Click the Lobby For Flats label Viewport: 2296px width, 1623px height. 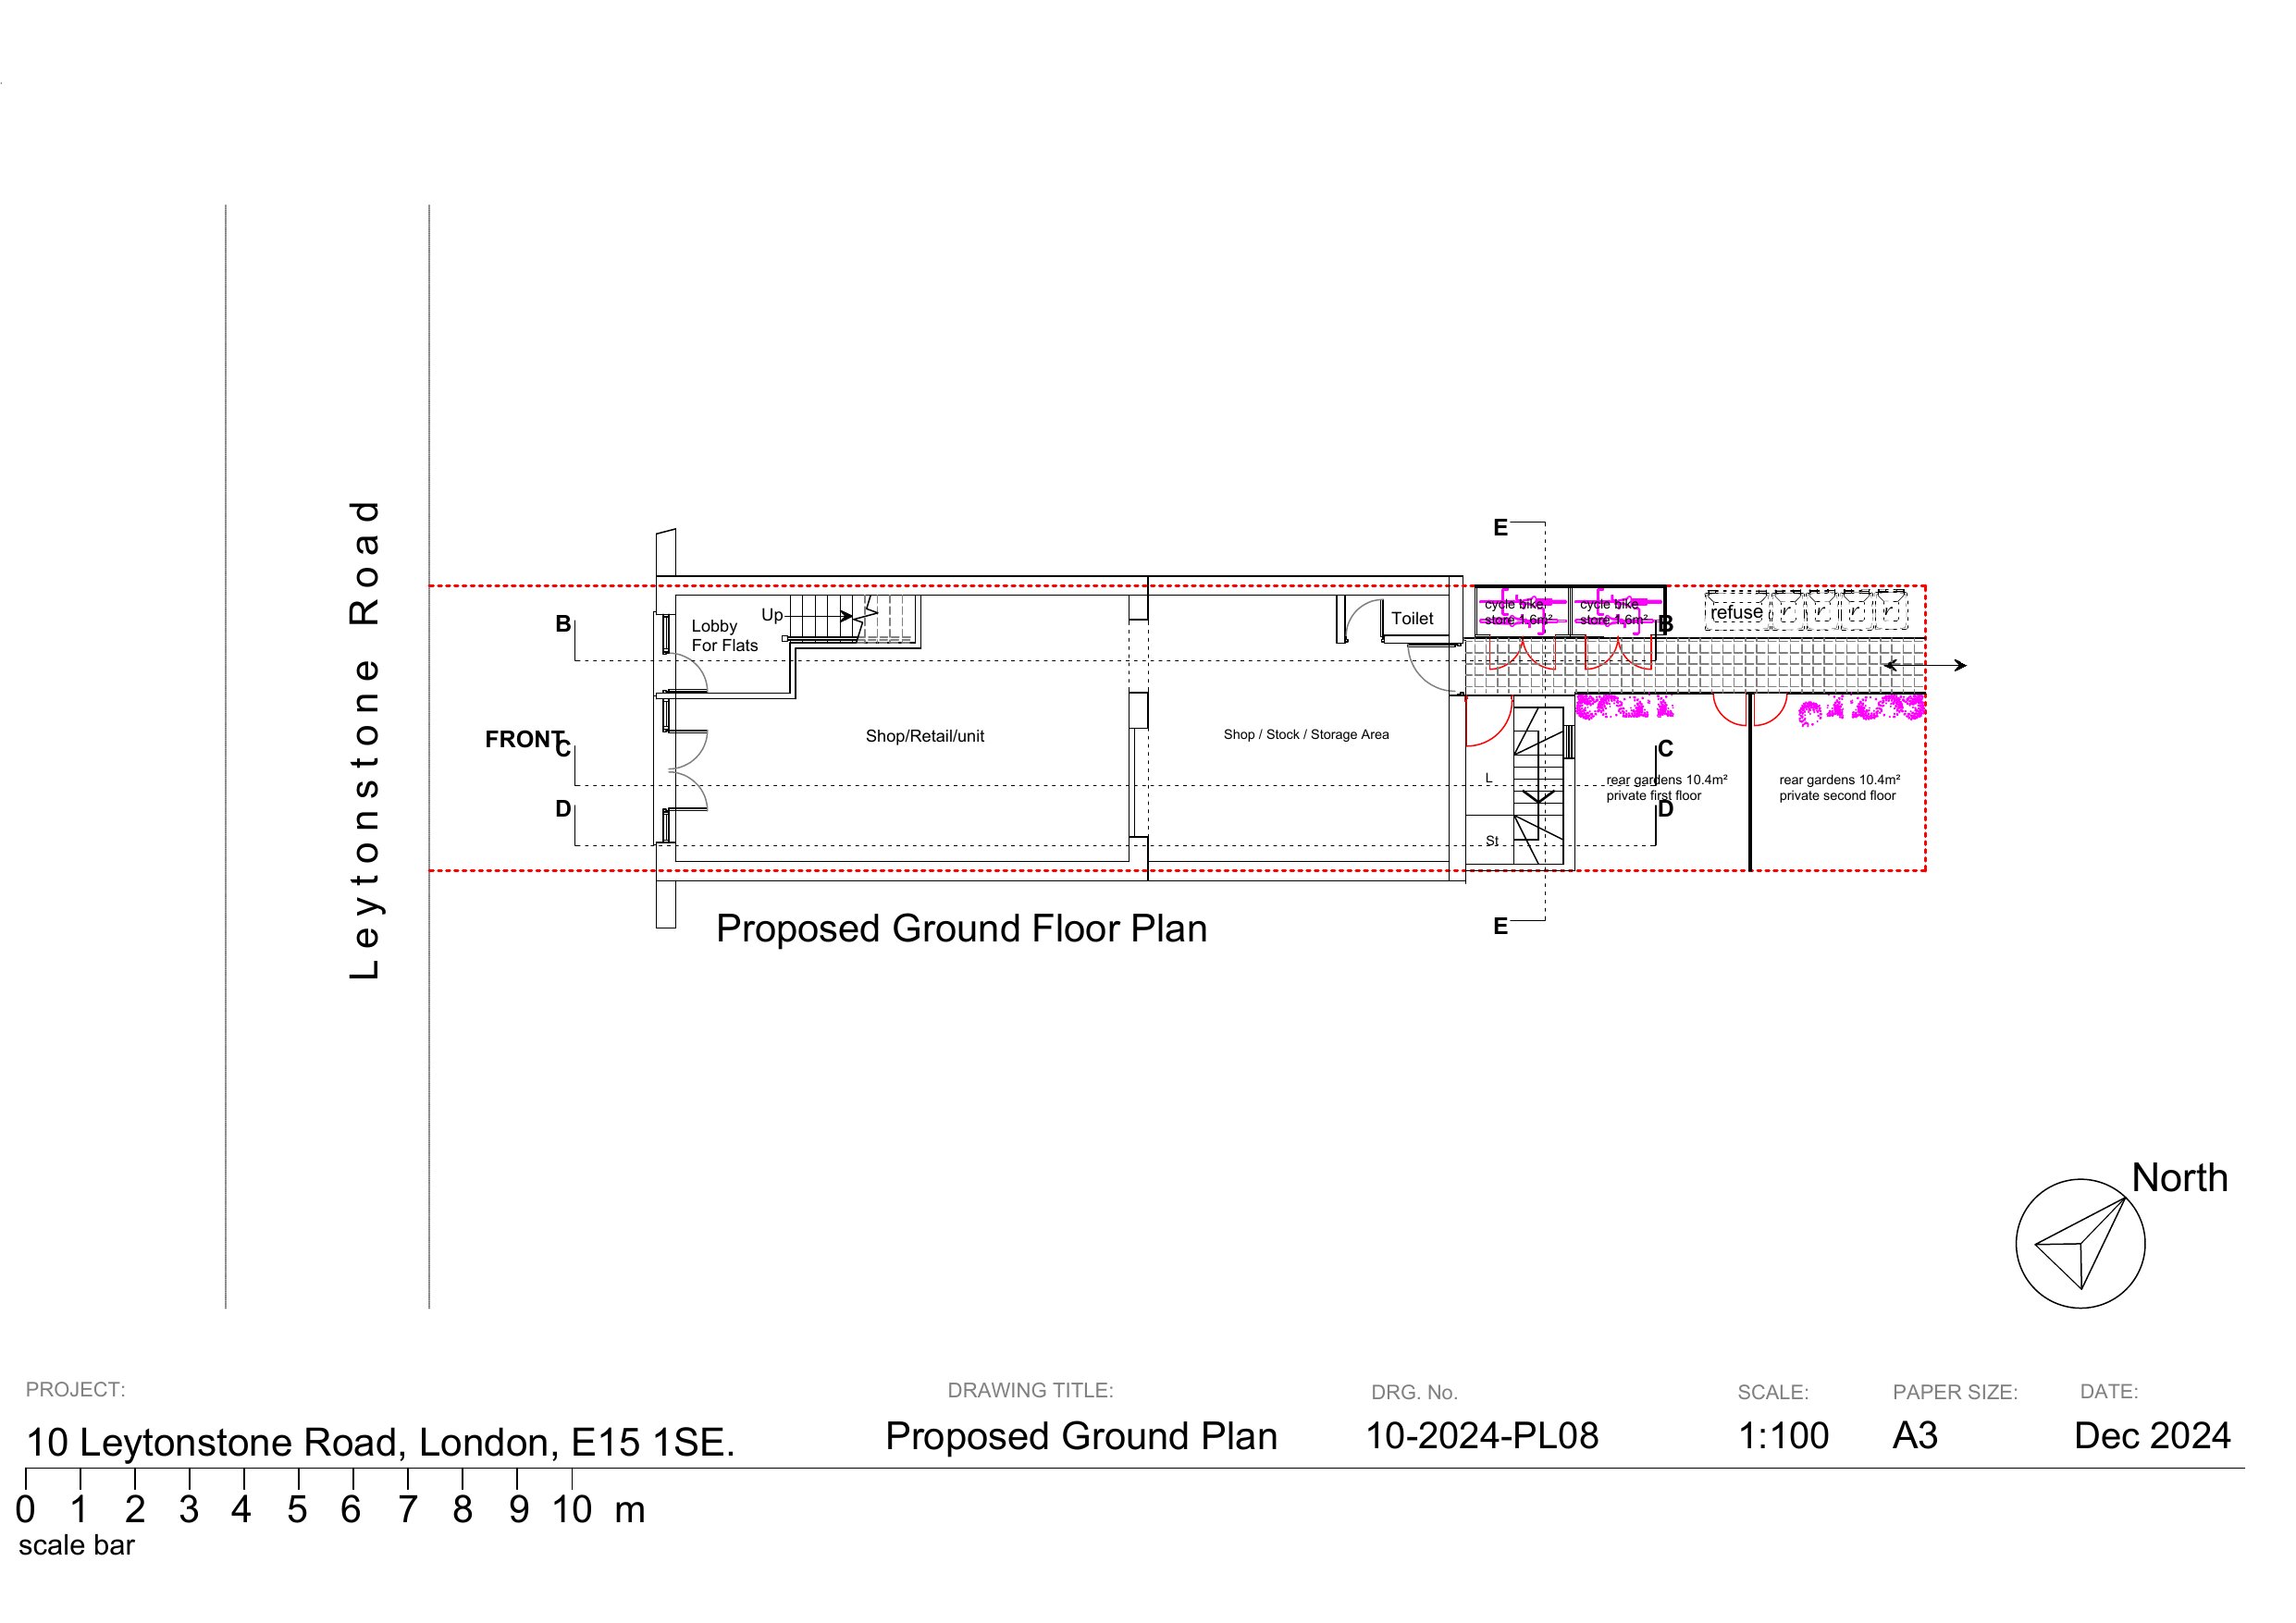coord(724,636)
